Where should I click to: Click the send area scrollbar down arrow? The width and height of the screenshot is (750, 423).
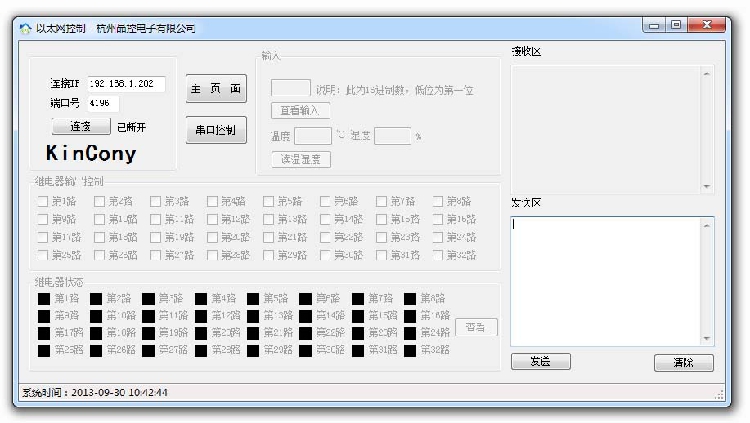coord(706,339)
